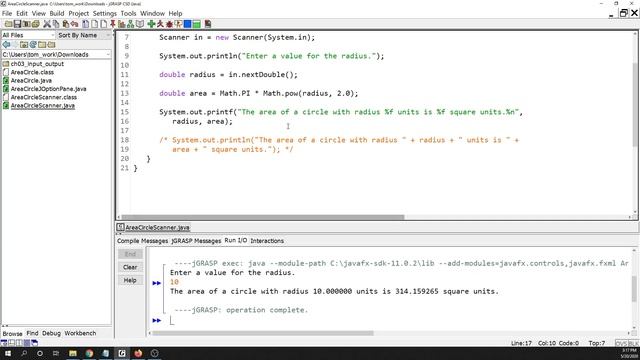Click the Paste clipboard icon
640x360 pixels.
click(x=66, y=24)
